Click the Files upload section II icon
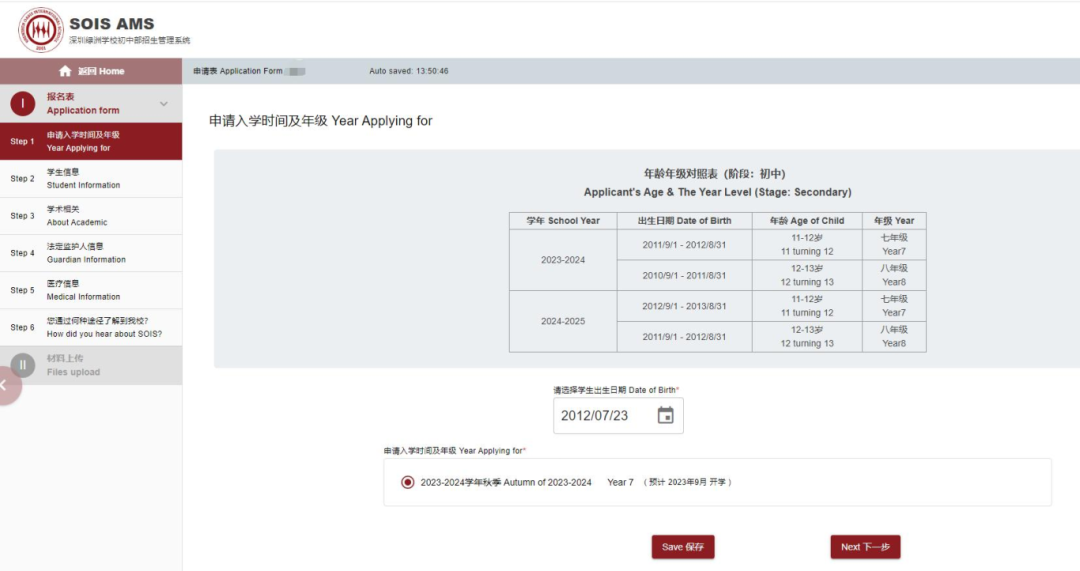This screenshot has height=571, width=1080. 22,365
